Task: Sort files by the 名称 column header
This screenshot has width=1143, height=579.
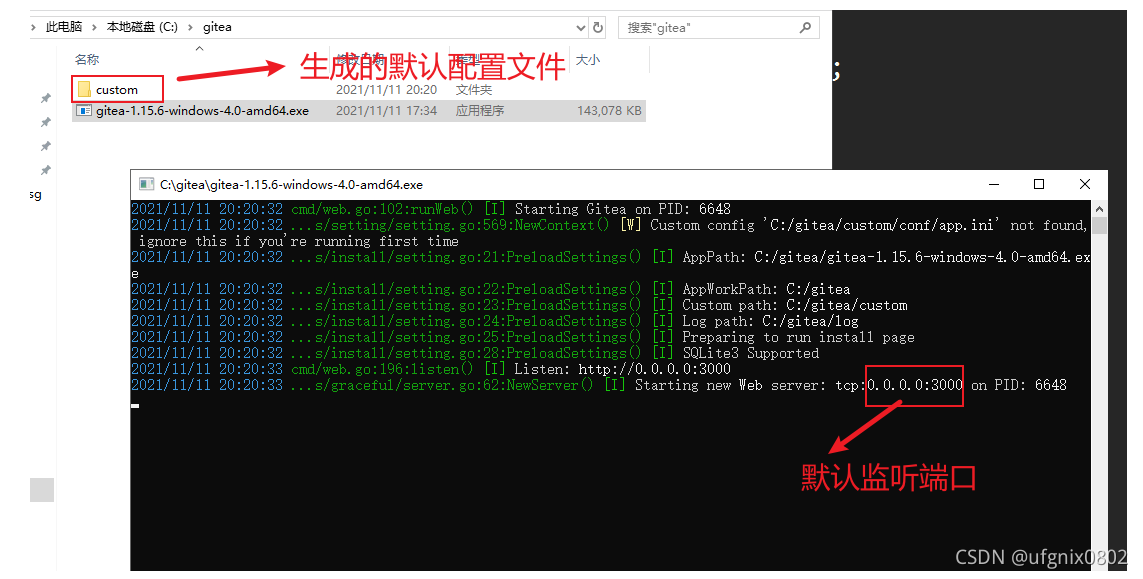Action: point(87,60)
